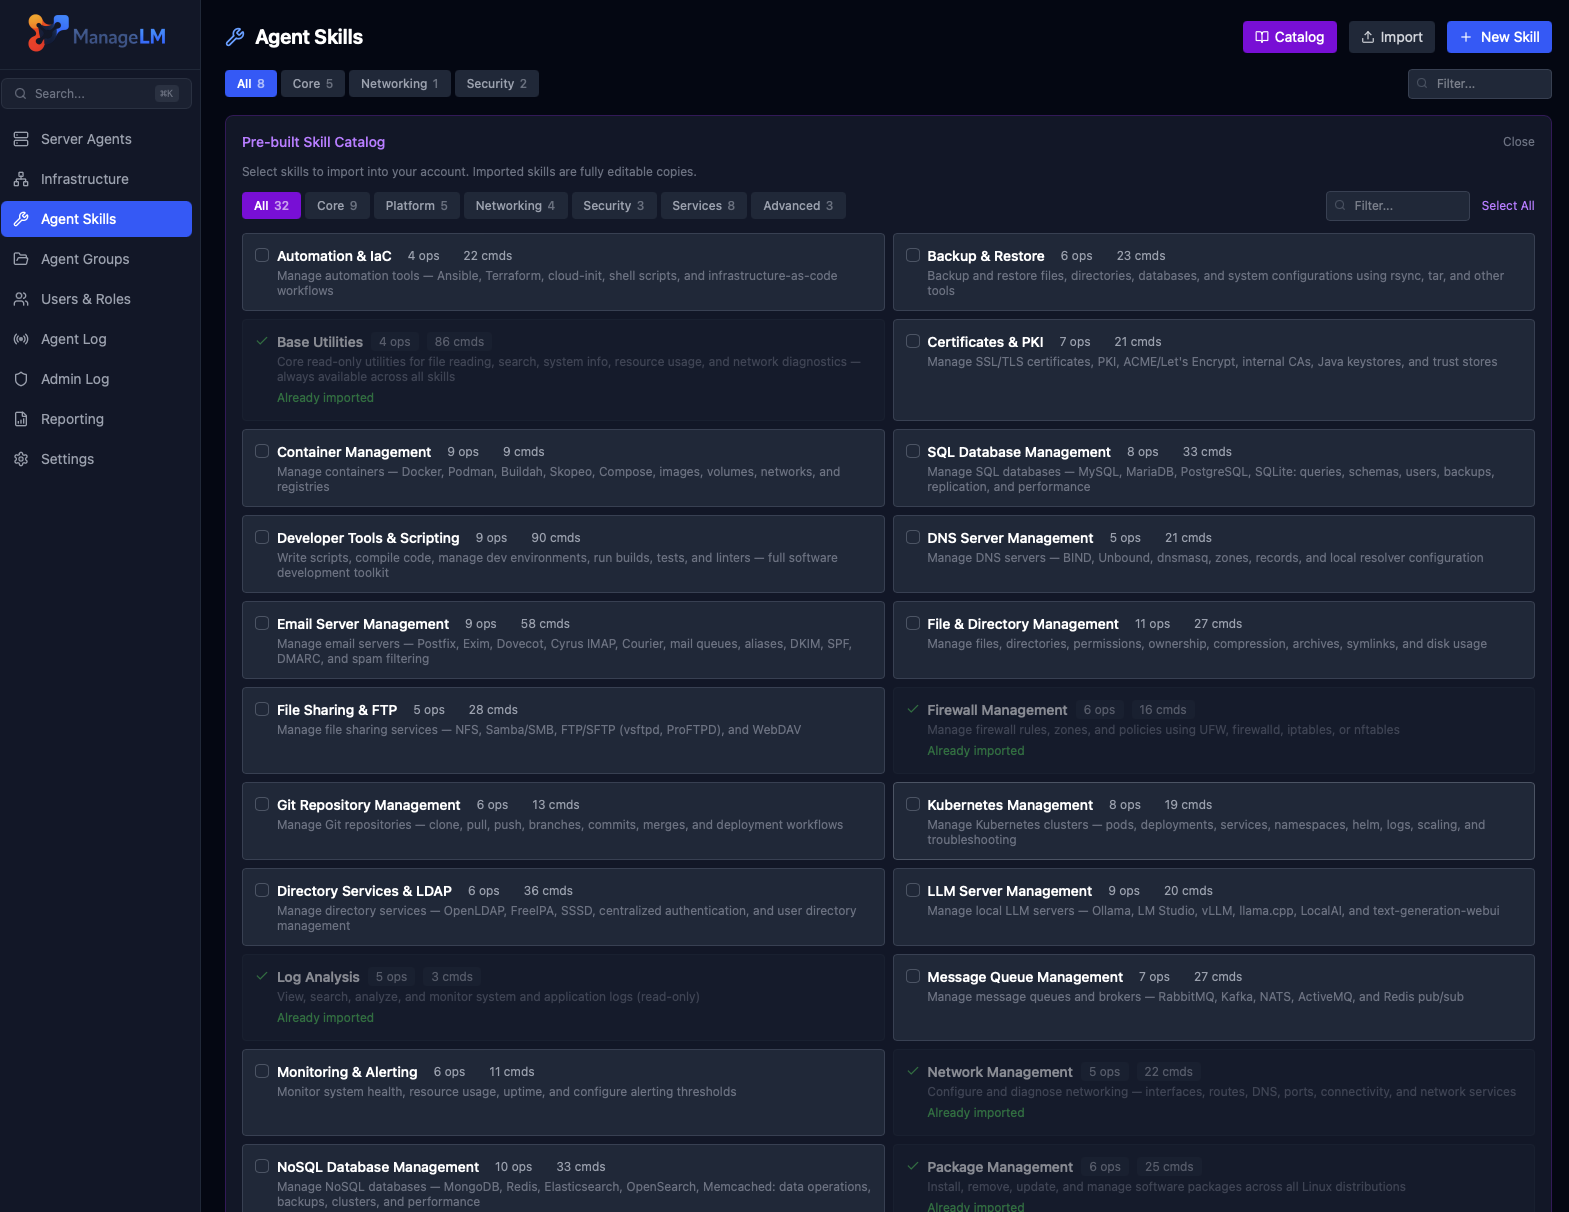Click the book icon in Catalog button
Screen dimensions: 1569x1212
point(1262,37)
